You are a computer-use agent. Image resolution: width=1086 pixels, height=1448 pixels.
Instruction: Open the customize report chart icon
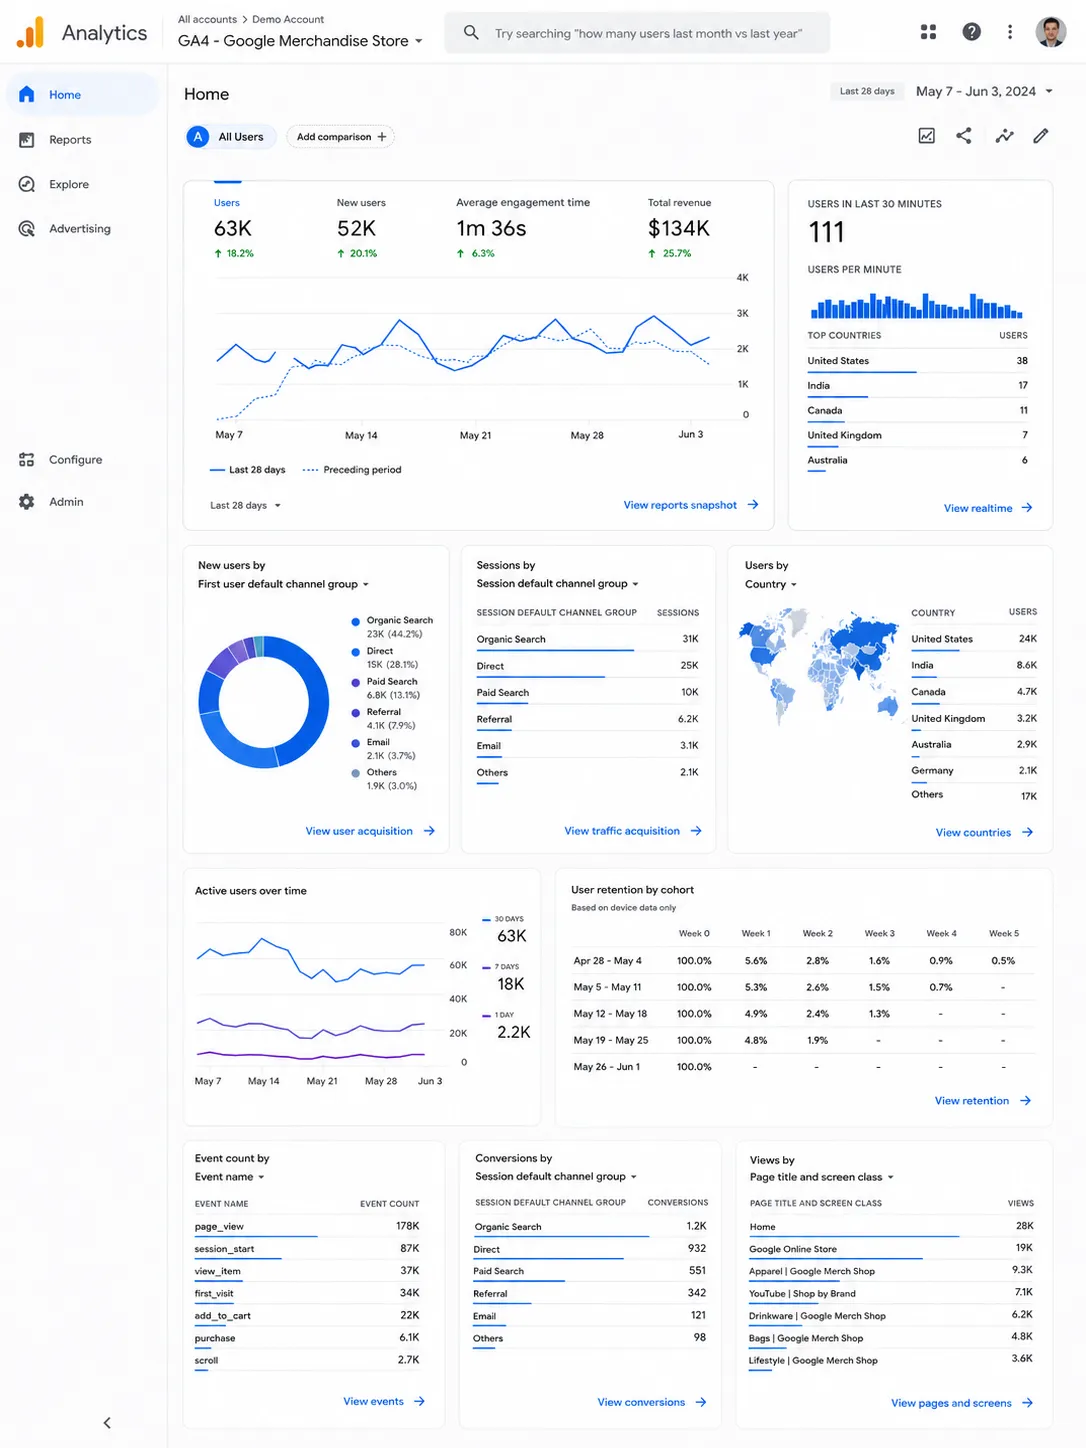click(927, 136)
